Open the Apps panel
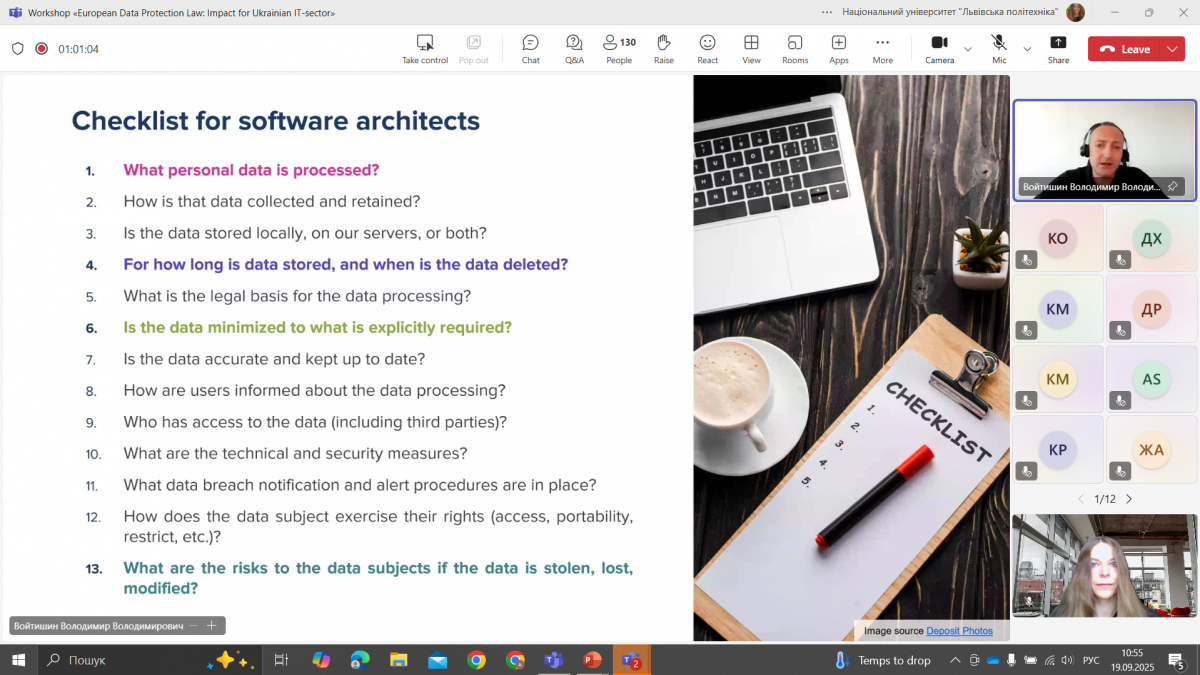 (x=839, y=48)
